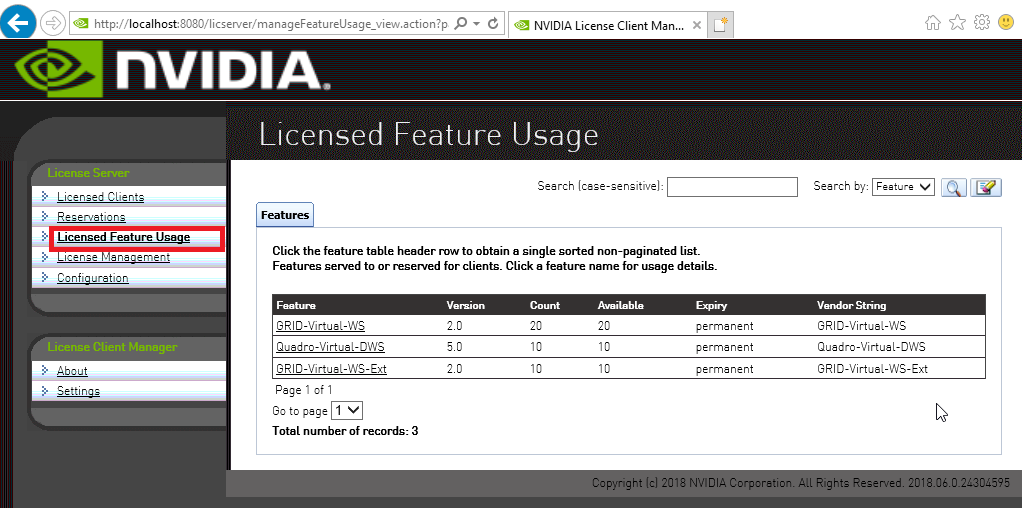Click the favorites star icon
1022x508 pixels.
pyautogui.click(x=958, y=22)
